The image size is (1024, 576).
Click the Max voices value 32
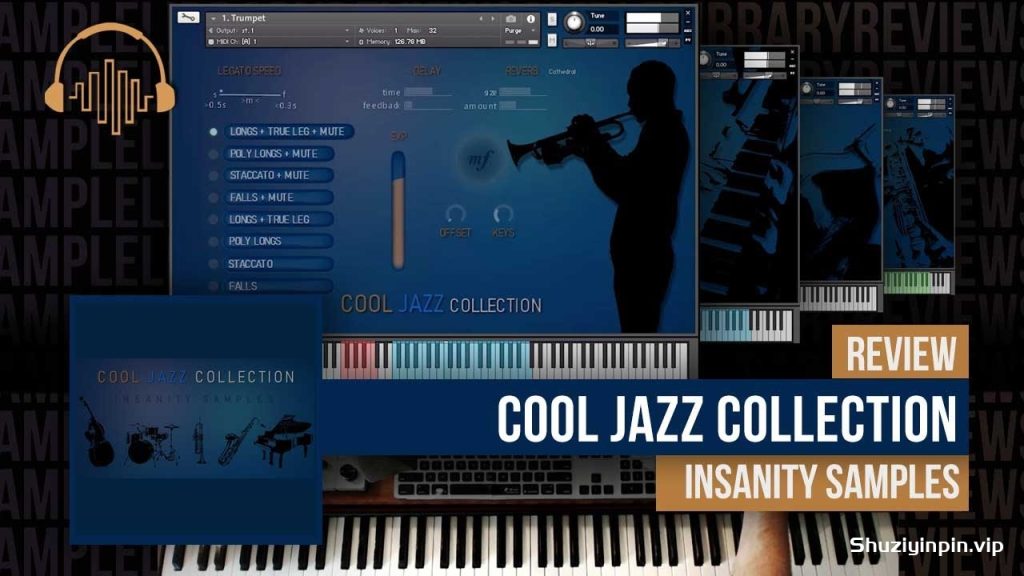click(432, 31)
